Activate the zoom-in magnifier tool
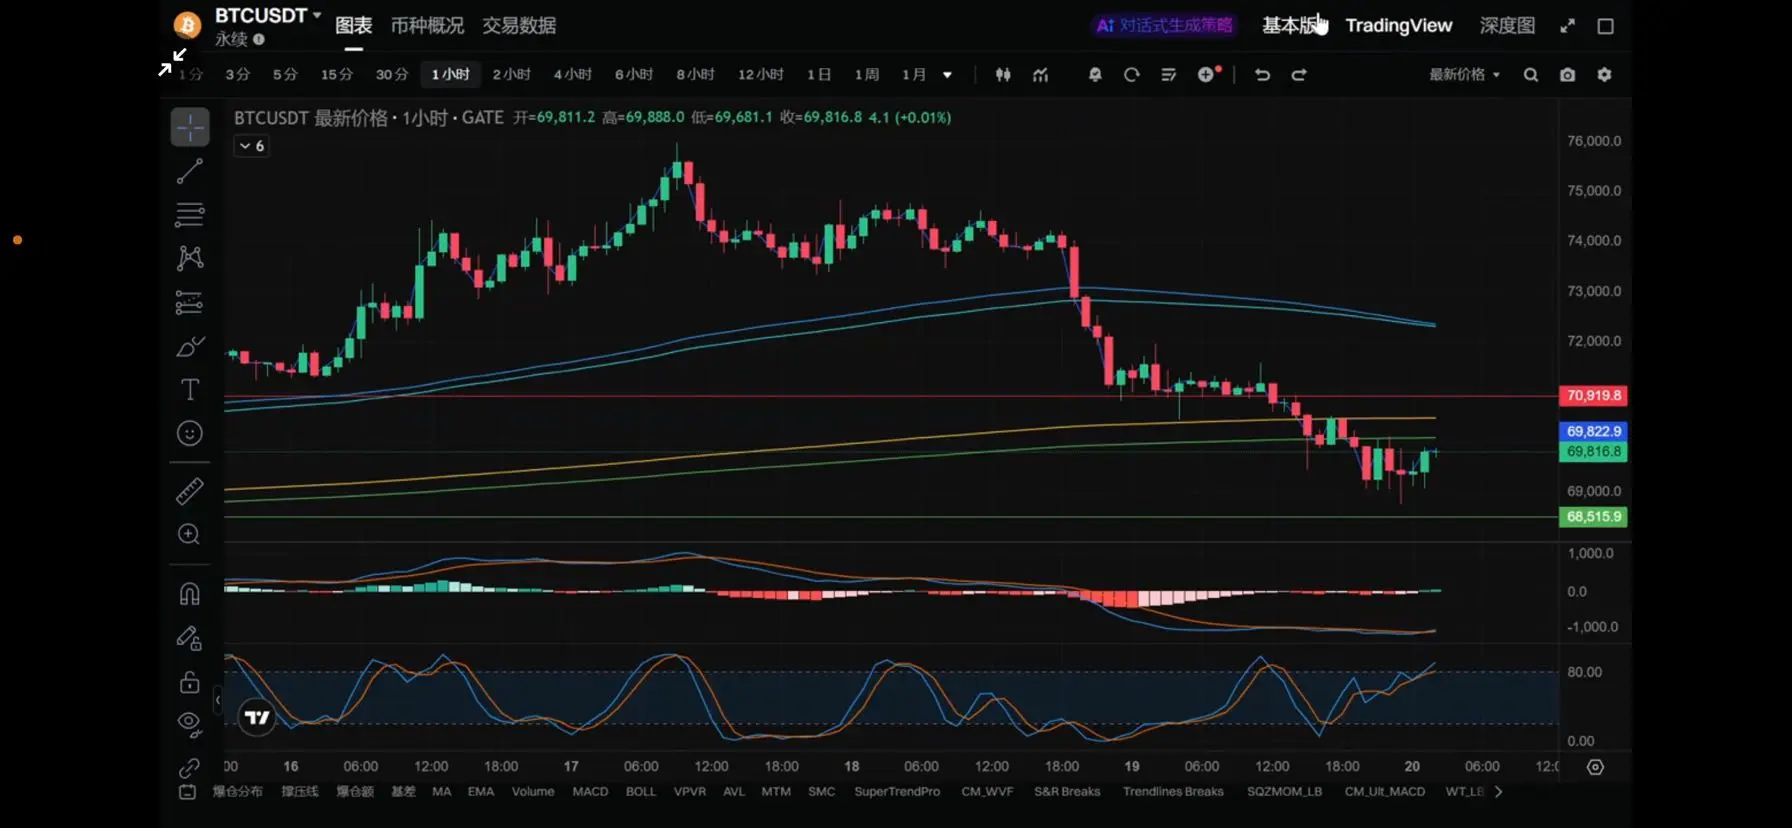 pyautogui.click(x=190, y=534)
